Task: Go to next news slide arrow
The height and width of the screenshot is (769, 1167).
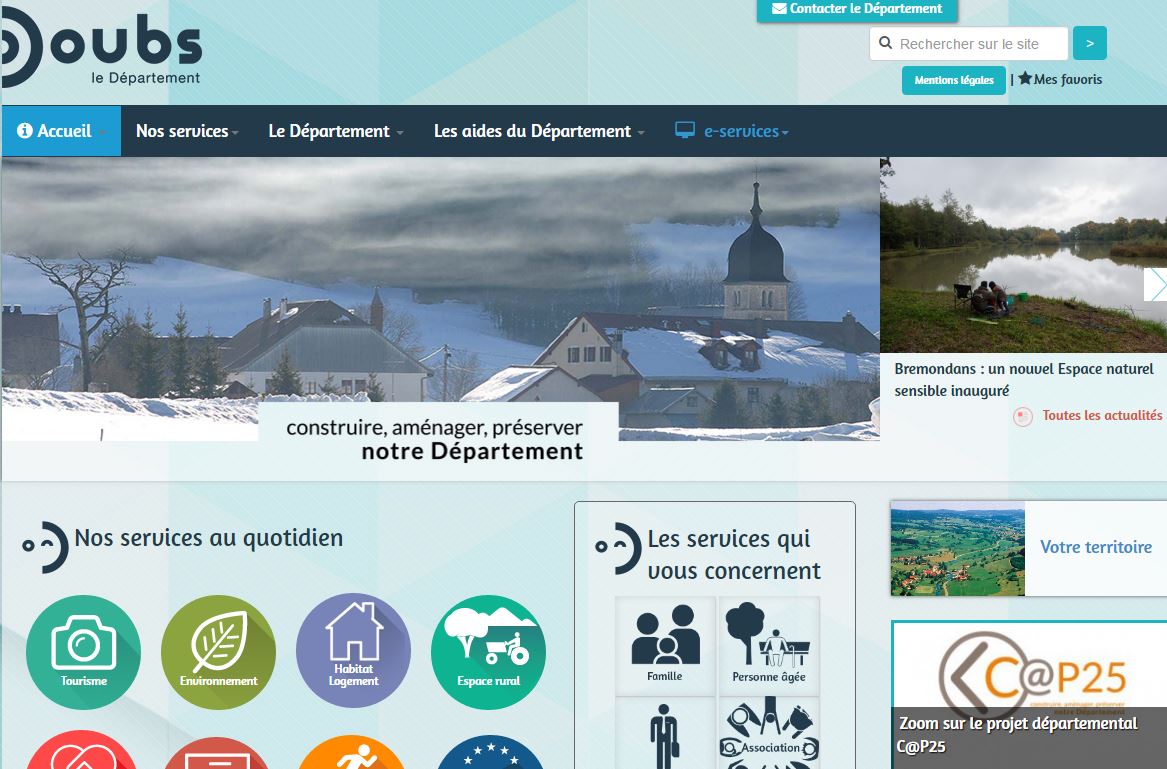Action: tap(1156, 284)
